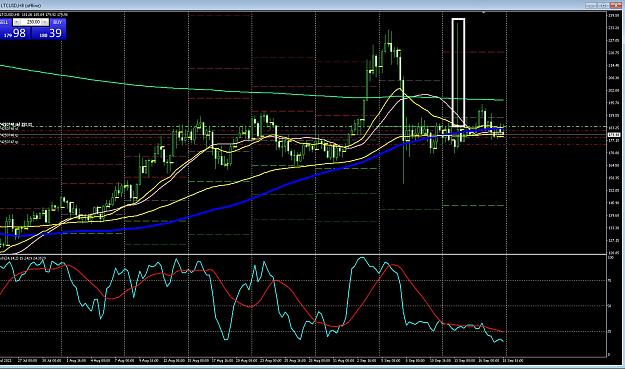625x369 pixels.
Task: Decrease volume with the left stepper arrow
Action: coord(16,22)
